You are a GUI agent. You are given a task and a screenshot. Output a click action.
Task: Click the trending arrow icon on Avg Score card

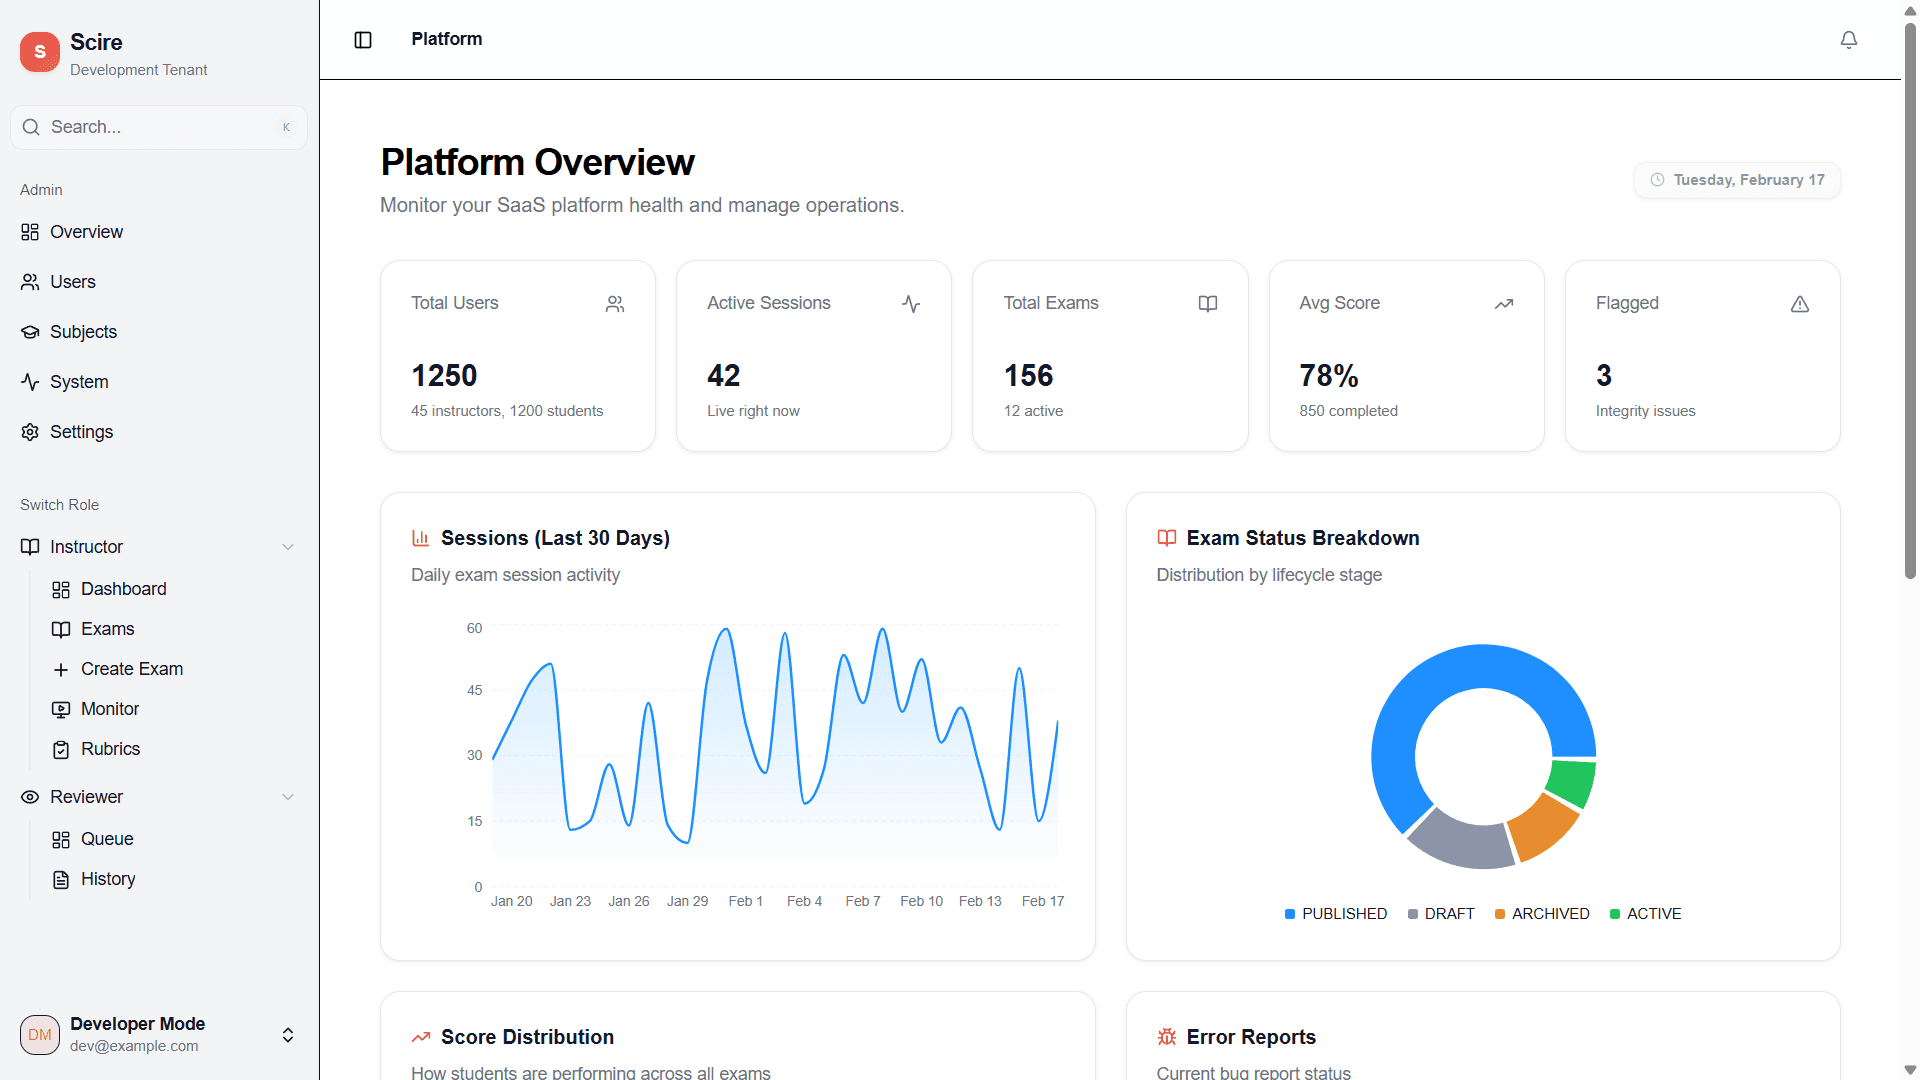[x=1504, y=303]
